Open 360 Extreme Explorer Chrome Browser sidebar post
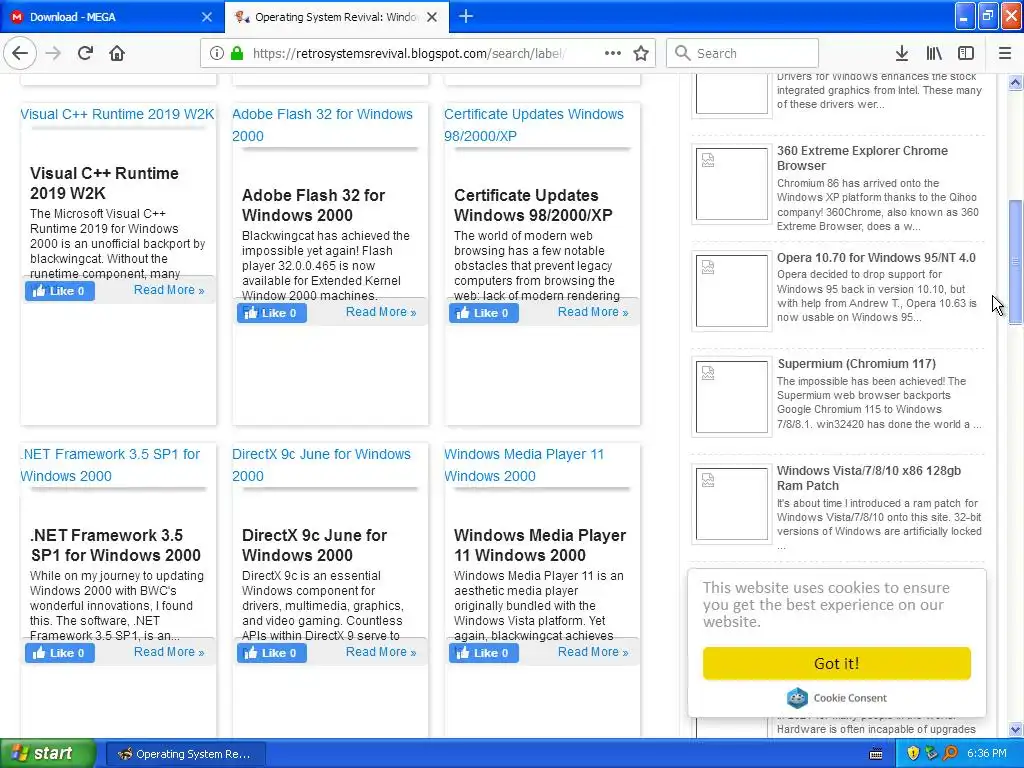1024x768 pixels. click(x=862, y=158)
